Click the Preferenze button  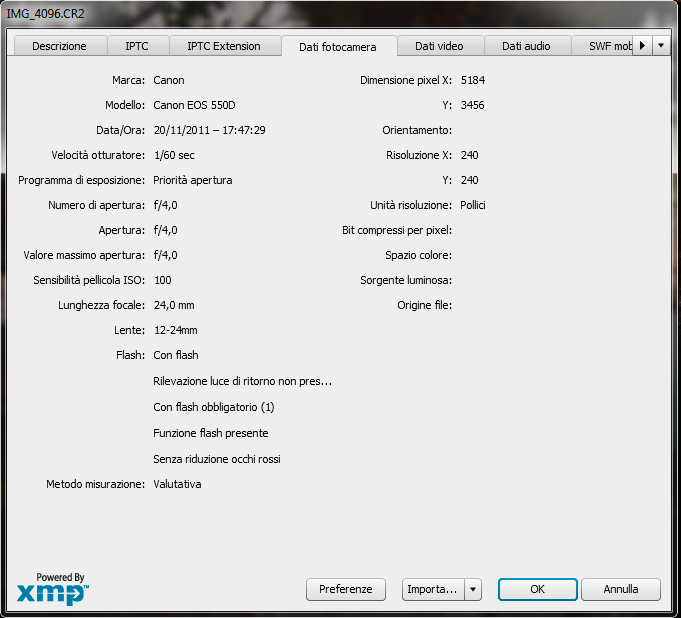coord(346,589)
